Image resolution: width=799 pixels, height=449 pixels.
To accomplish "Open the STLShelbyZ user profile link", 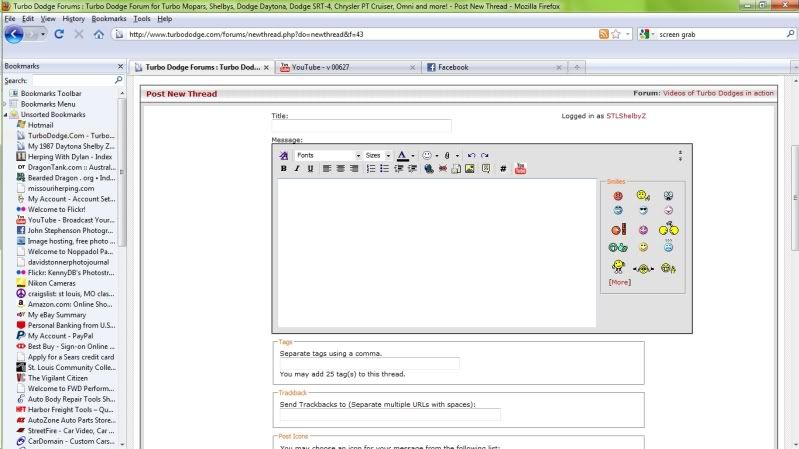I will pos(626,116).
